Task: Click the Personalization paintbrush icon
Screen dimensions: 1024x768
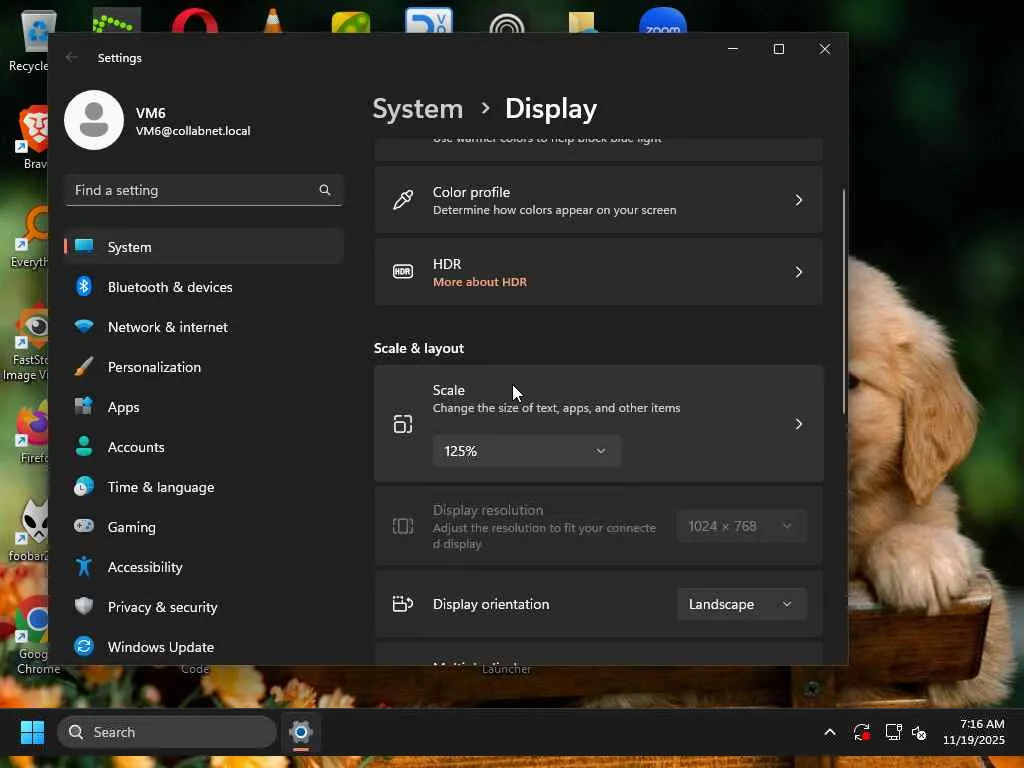Action: (x=84, y=366)
